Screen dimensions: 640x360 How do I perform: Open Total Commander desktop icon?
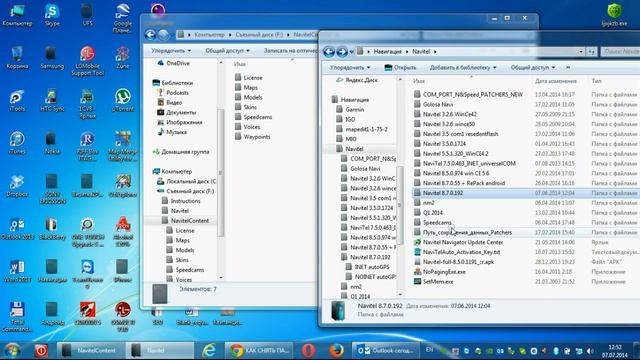pos(17,317)
